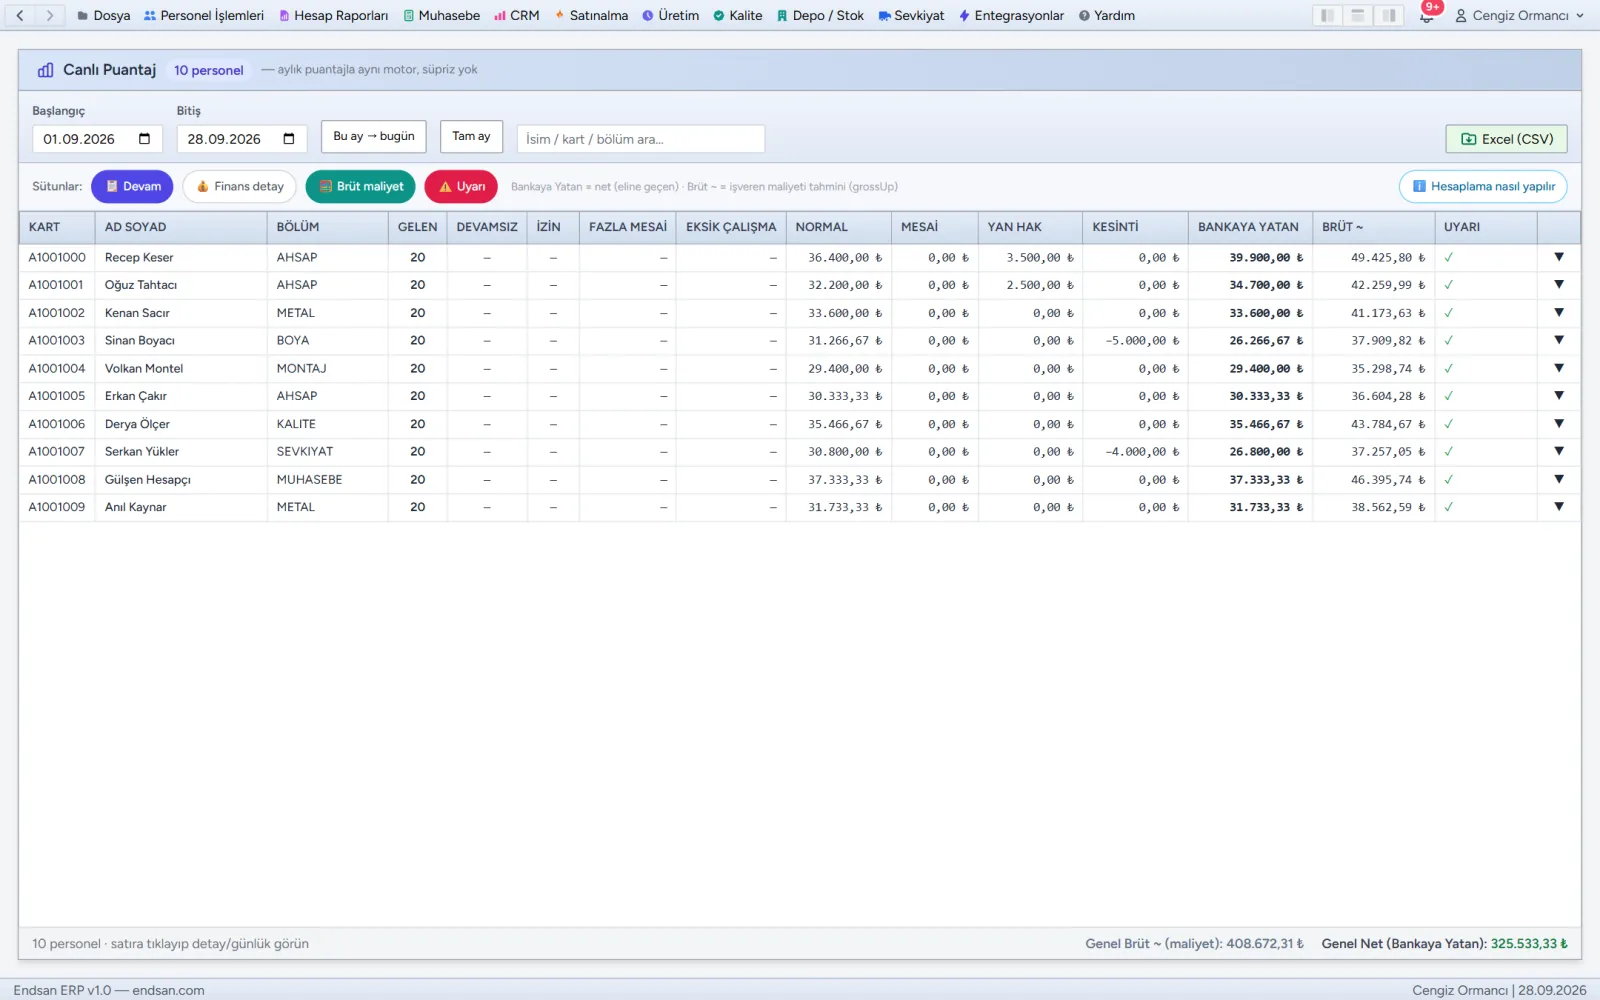Toggle the Brüt maliyet columns chip
Viewport: 1600px width, 1000px height.
point(361,187)
